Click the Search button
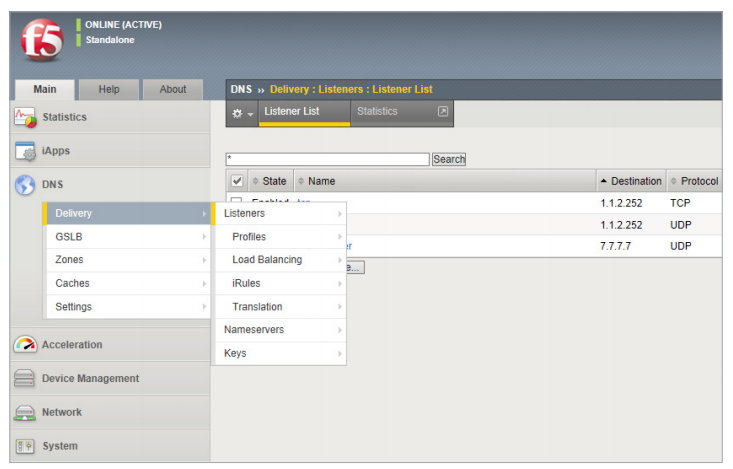The width and height of the screenshot is (733, 469). (x=449, y=159)
